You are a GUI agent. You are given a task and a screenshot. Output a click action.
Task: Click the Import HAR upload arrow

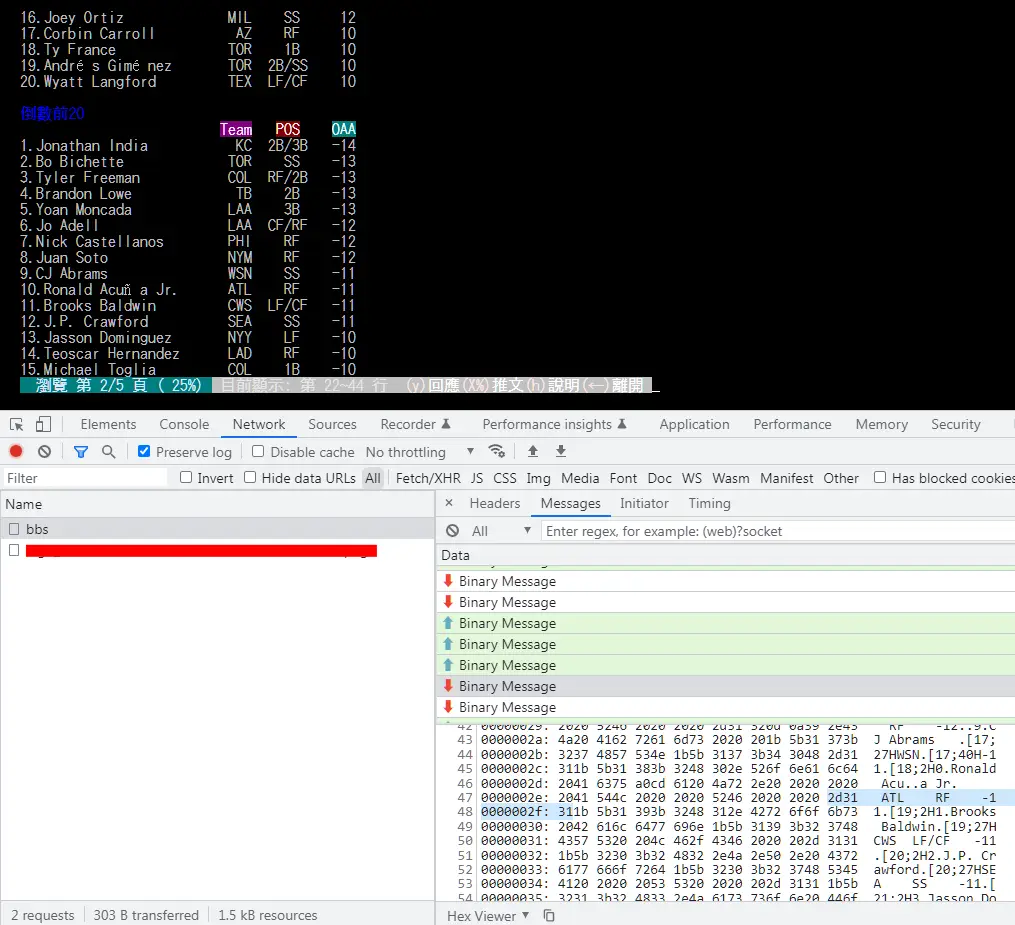[x=533, y=452]
